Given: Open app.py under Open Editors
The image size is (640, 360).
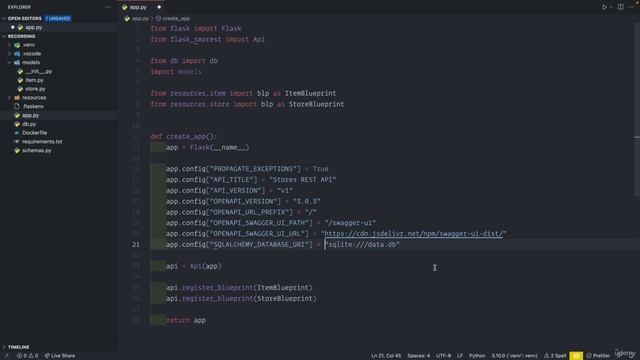Looking at the screenshot, I should 33,27.
